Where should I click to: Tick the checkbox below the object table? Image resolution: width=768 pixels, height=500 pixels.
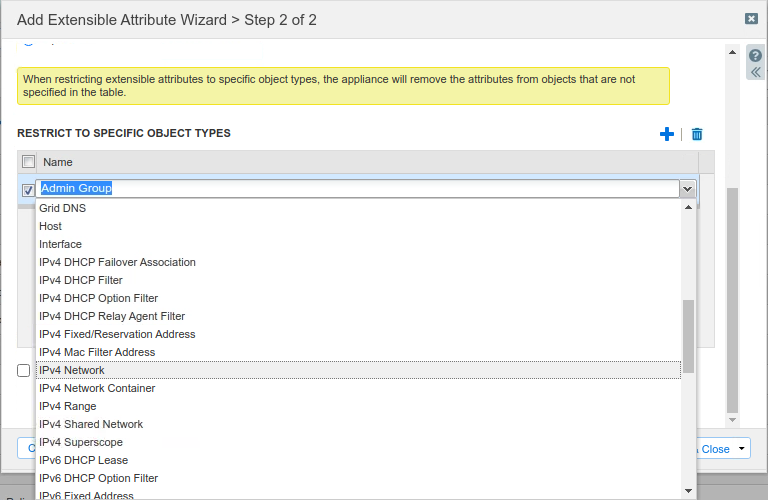tap(24, 371)
